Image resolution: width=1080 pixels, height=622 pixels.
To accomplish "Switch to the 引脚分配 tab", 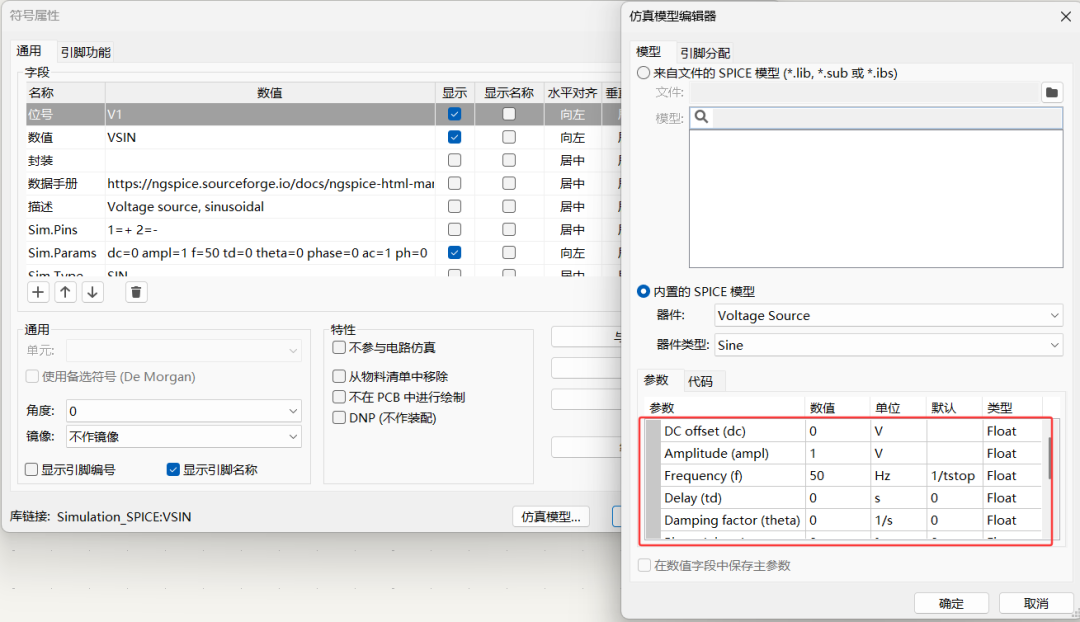I will (705, 52).
